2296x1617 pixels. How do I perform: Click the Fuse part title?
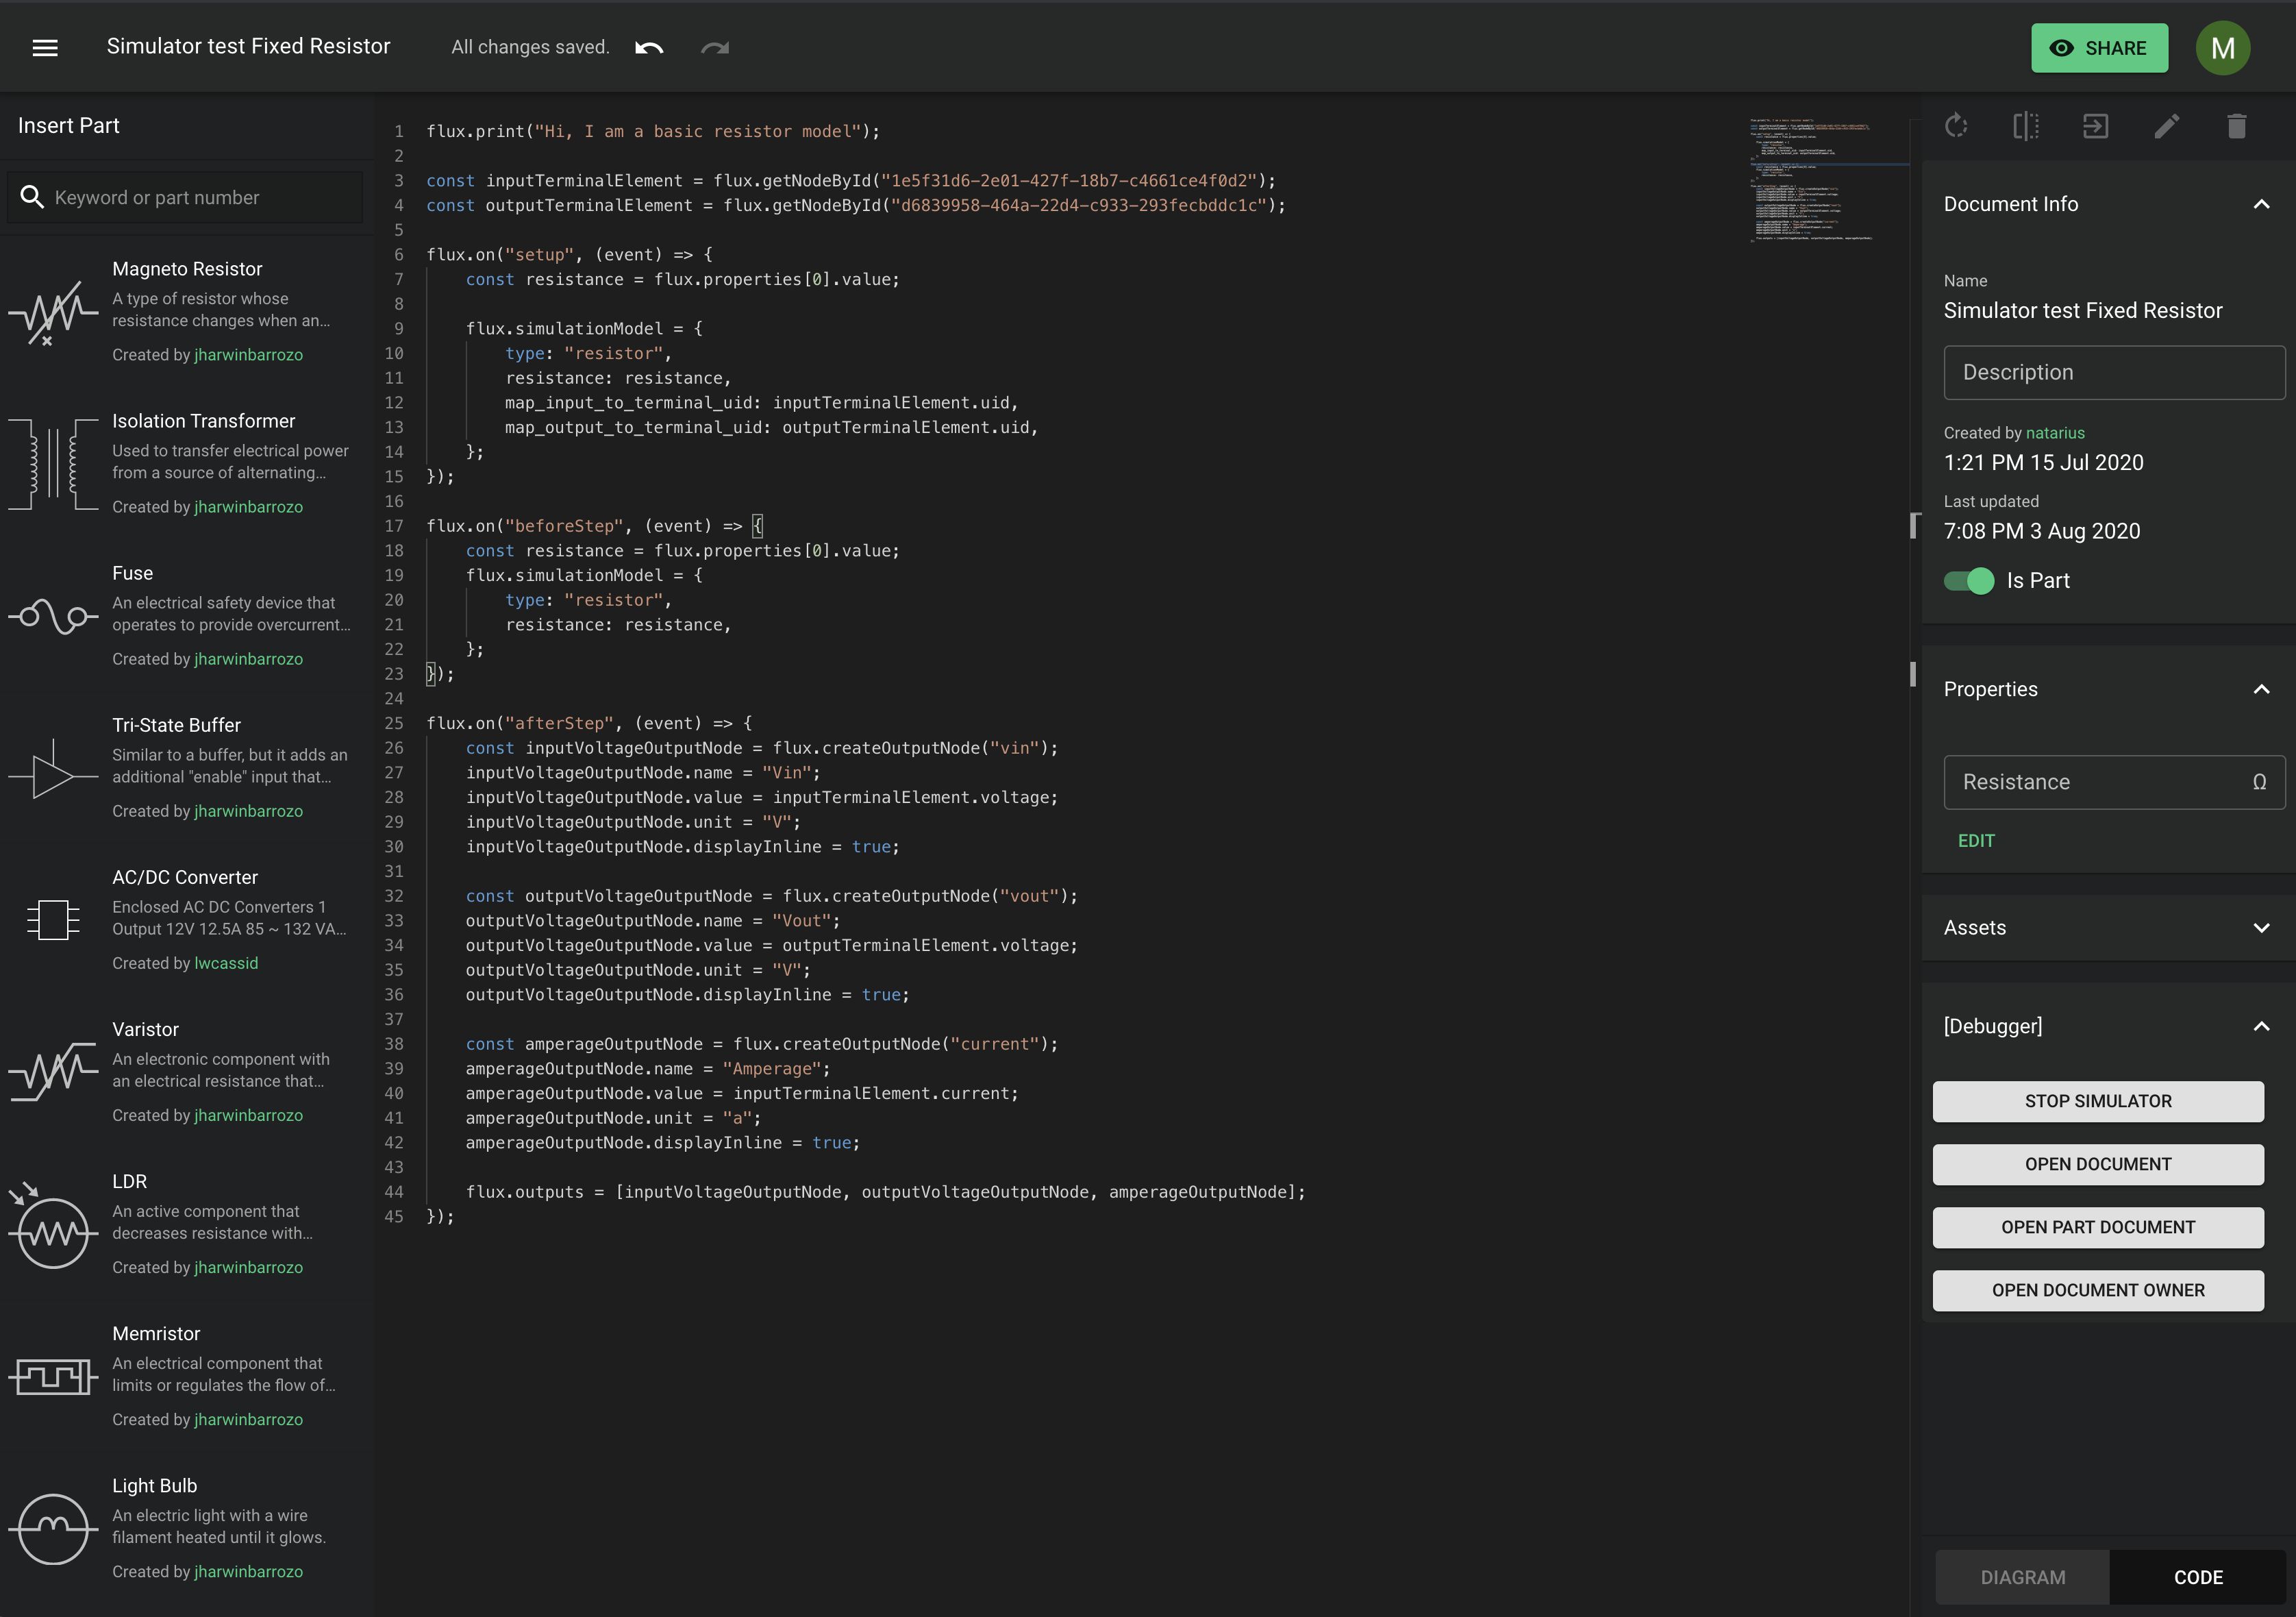pos(132,573)
